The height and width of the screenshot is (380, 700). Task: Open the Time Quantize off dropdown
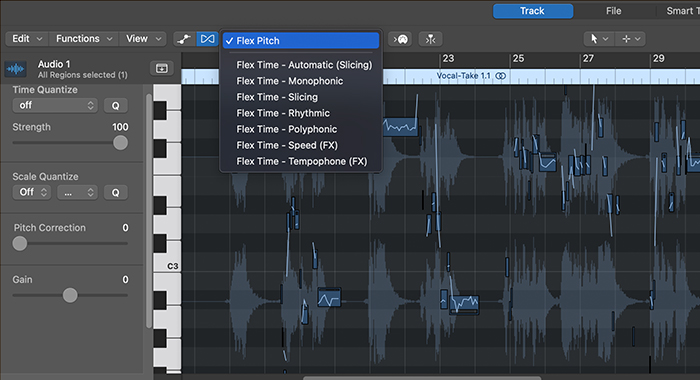55,105
